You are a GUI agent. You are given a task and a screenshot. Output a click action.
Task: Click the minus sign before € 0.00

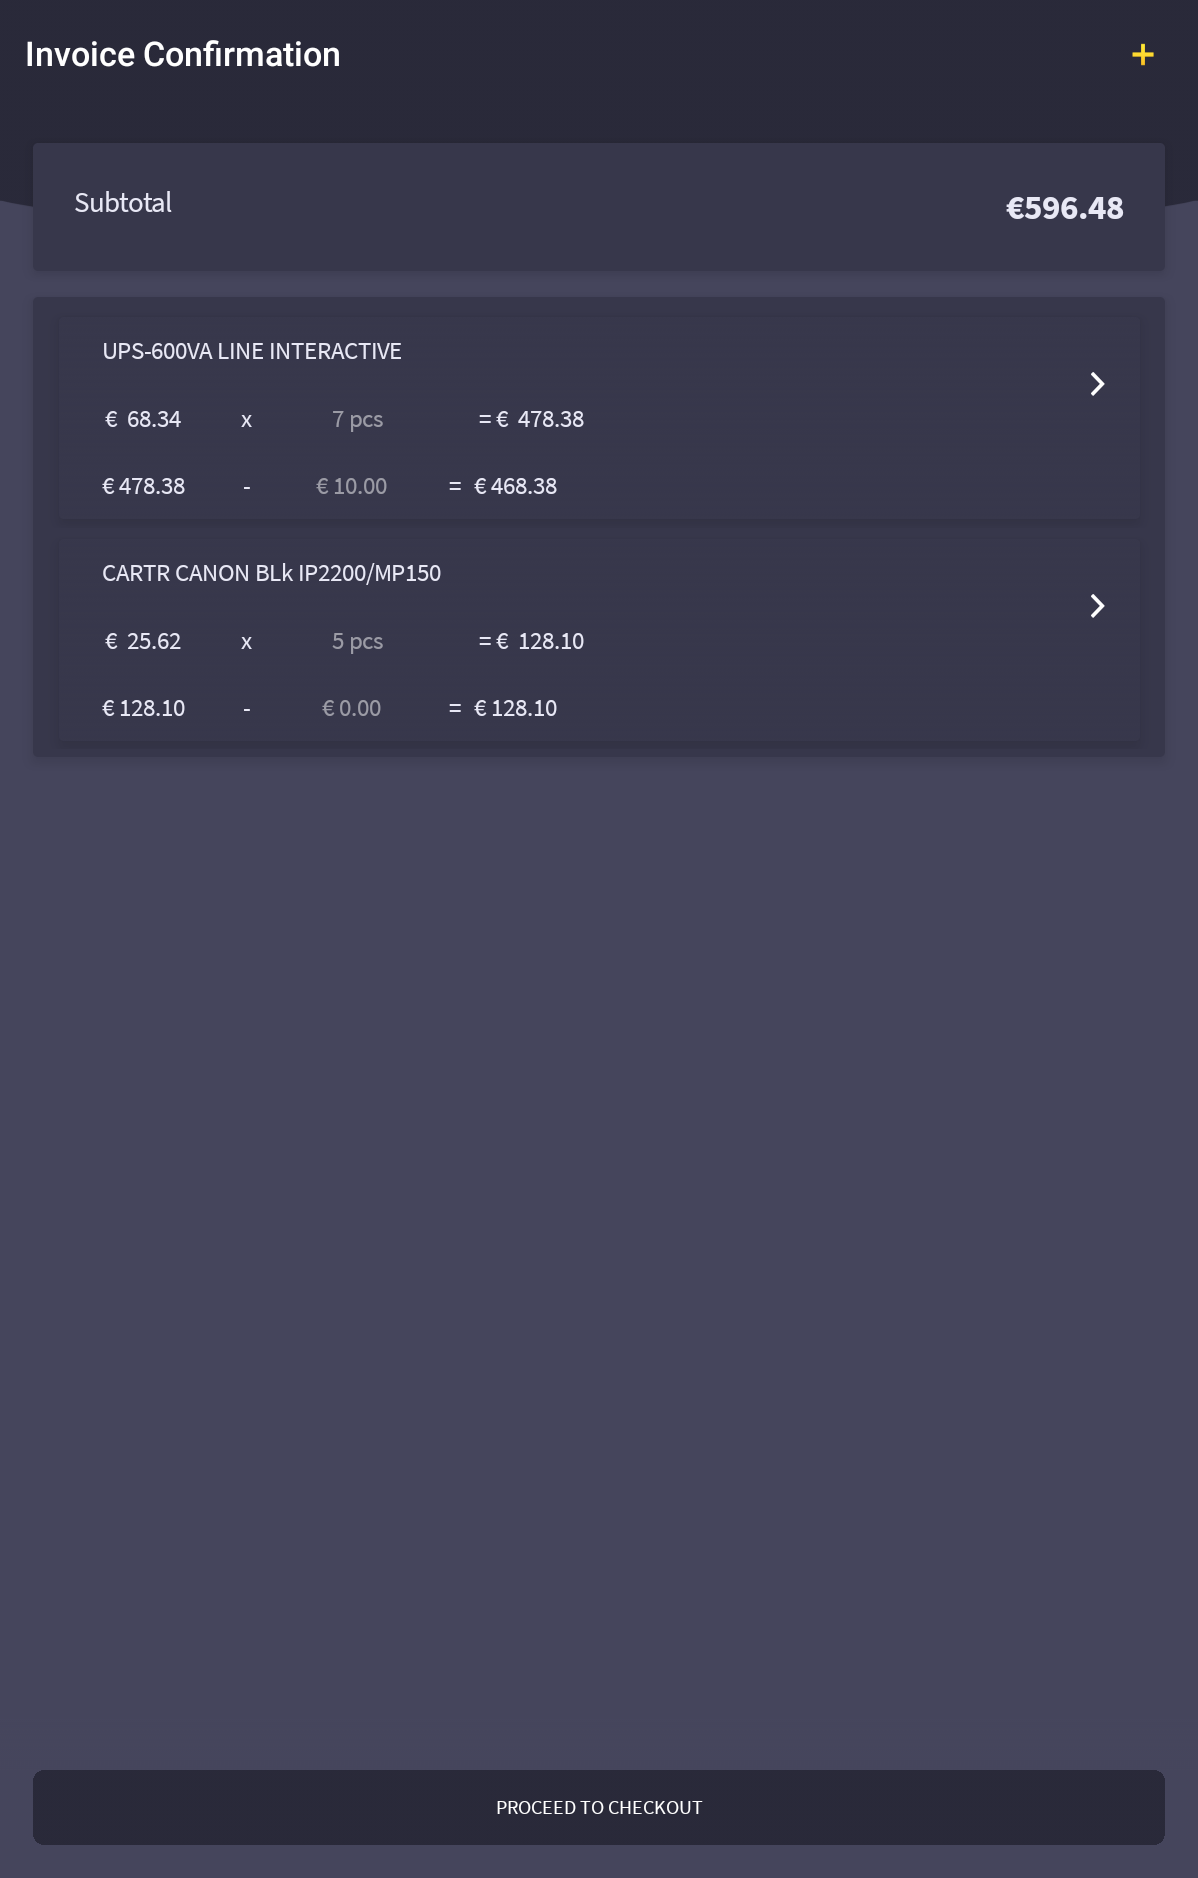coord(246,710)
